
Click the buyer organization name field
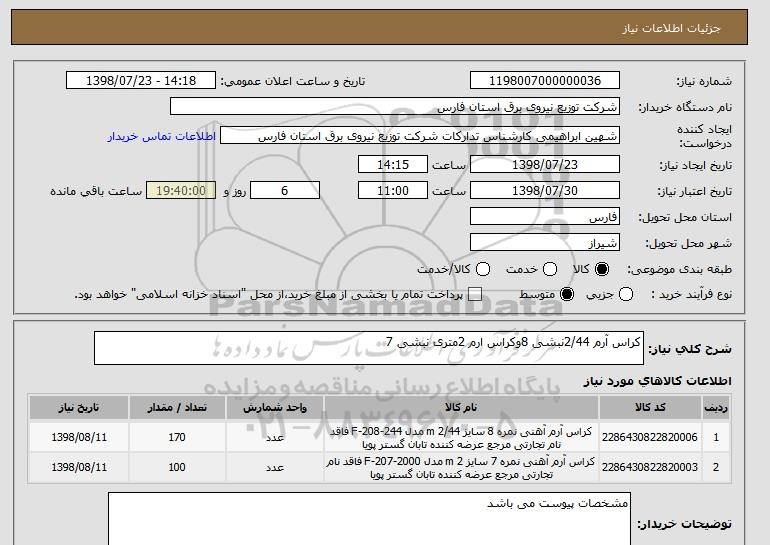[395, 107]
